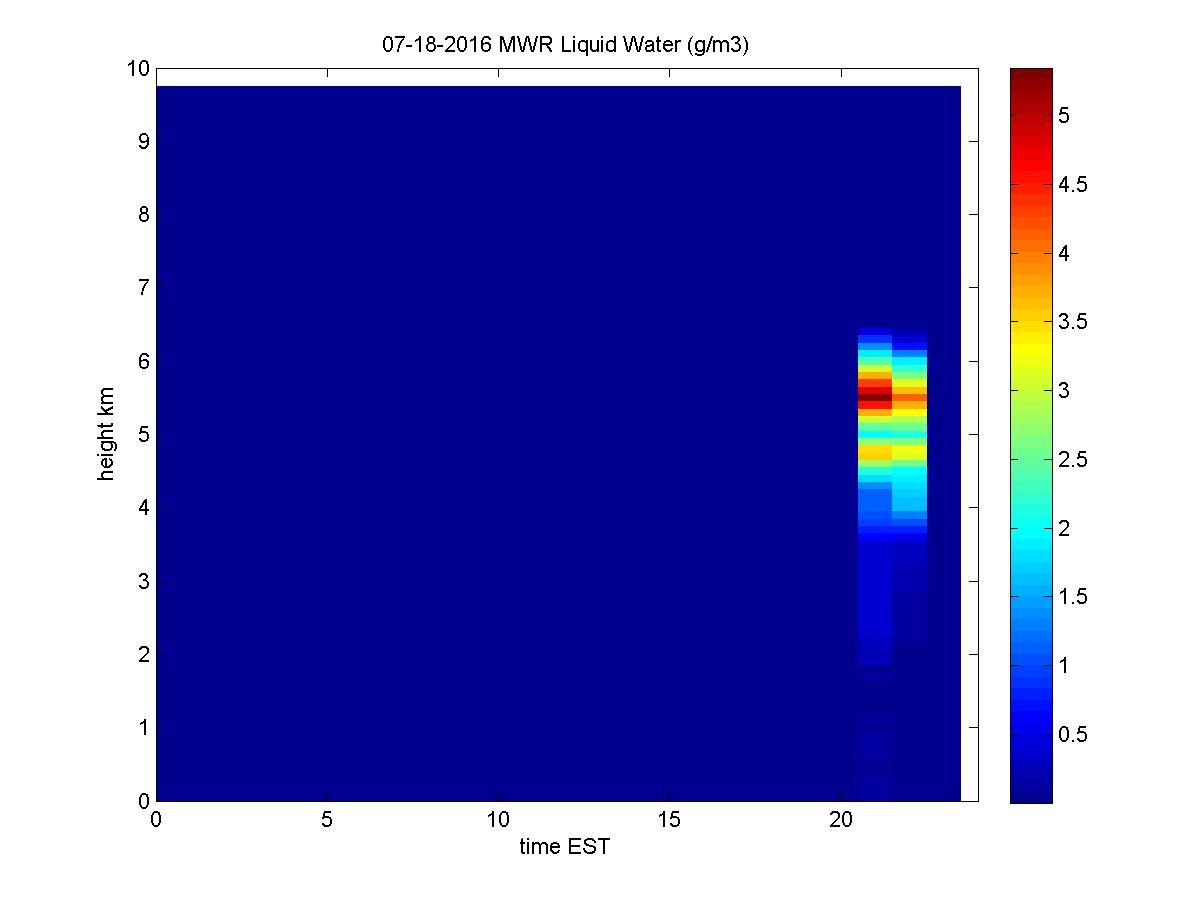Click the 'height km' y-axis label
Screen dimensions: 1200x900
pyautogui.click(x=106, y=434)
